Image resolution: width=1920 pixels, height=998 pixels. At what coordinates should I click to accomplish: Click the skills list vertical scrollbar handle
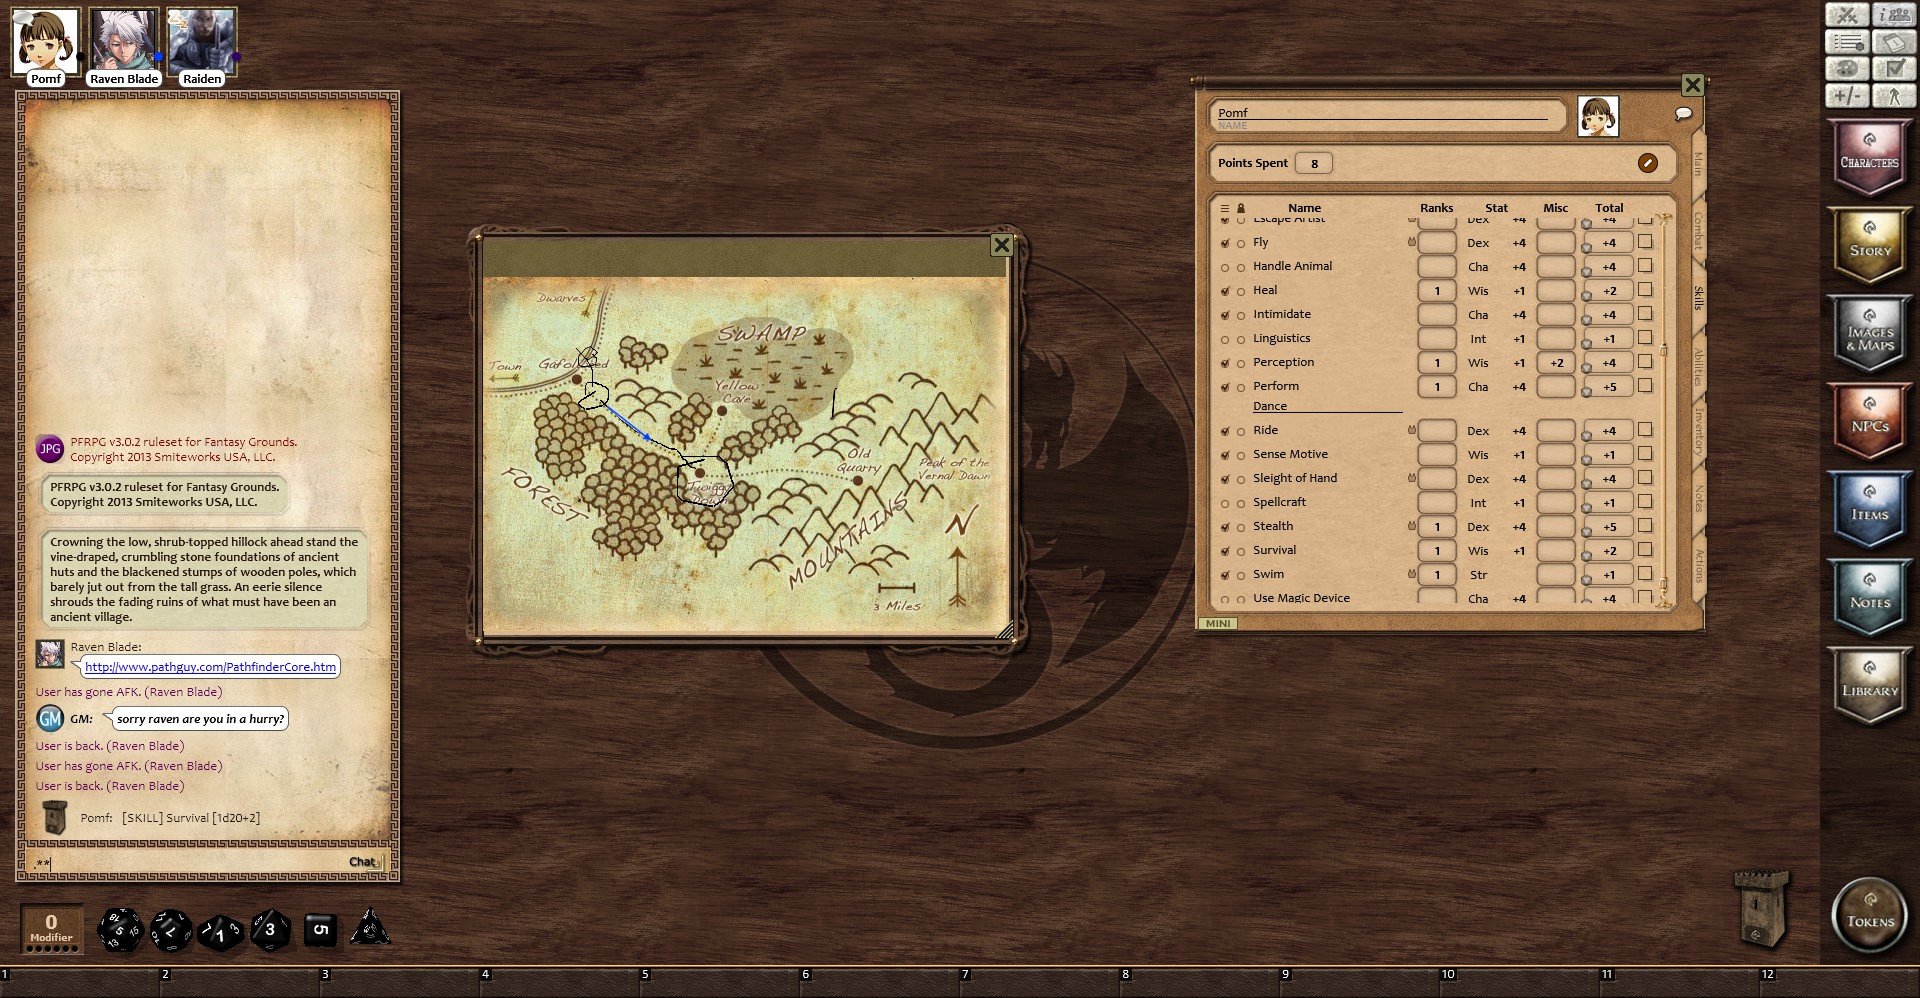pos(1663,349)
